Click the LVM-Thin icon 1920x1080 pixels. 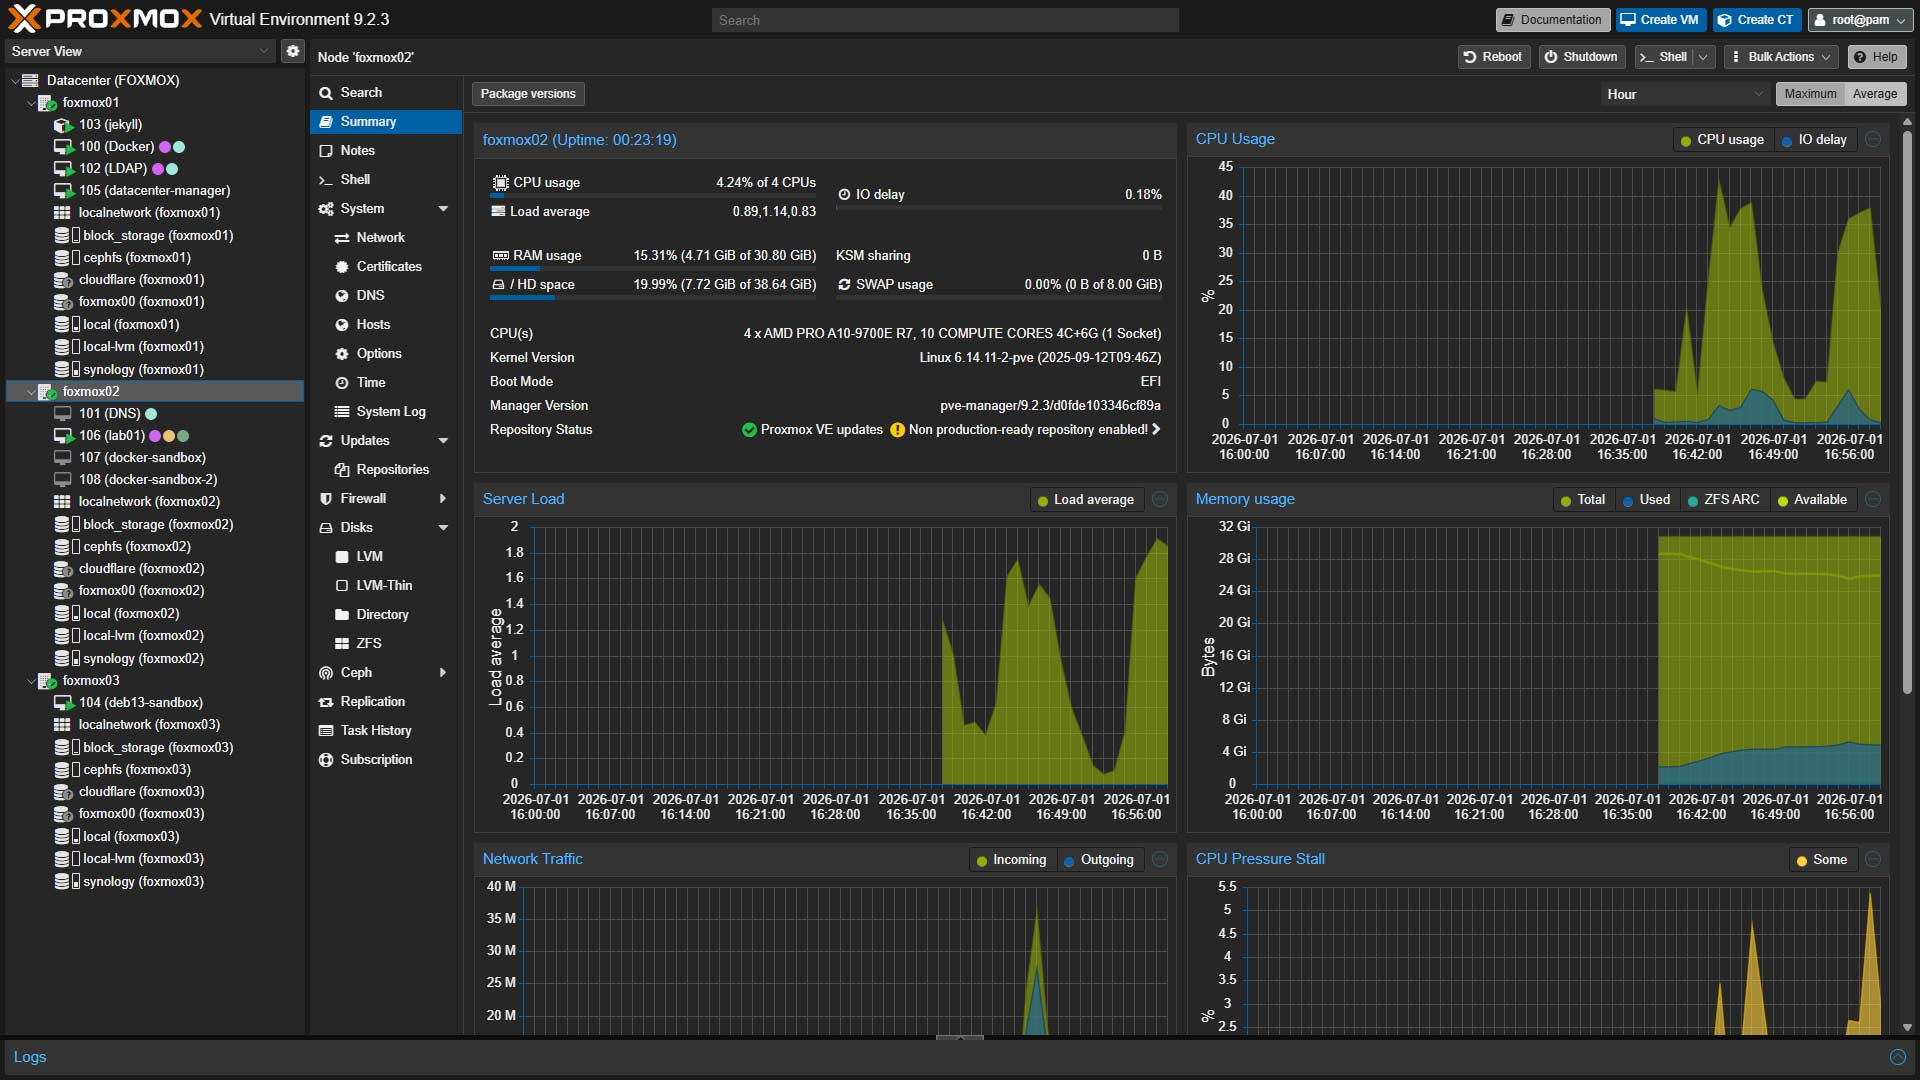(342, 586)
